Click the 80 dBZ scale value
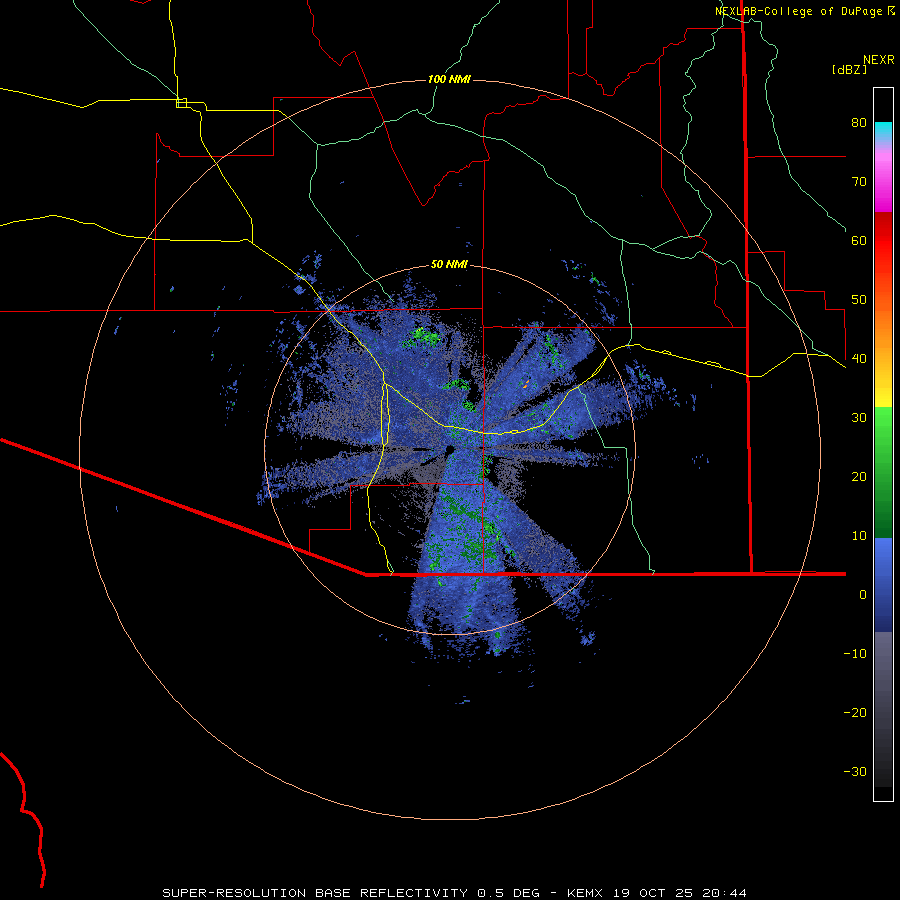Screen dimensions: 900x900 point(859,123)
